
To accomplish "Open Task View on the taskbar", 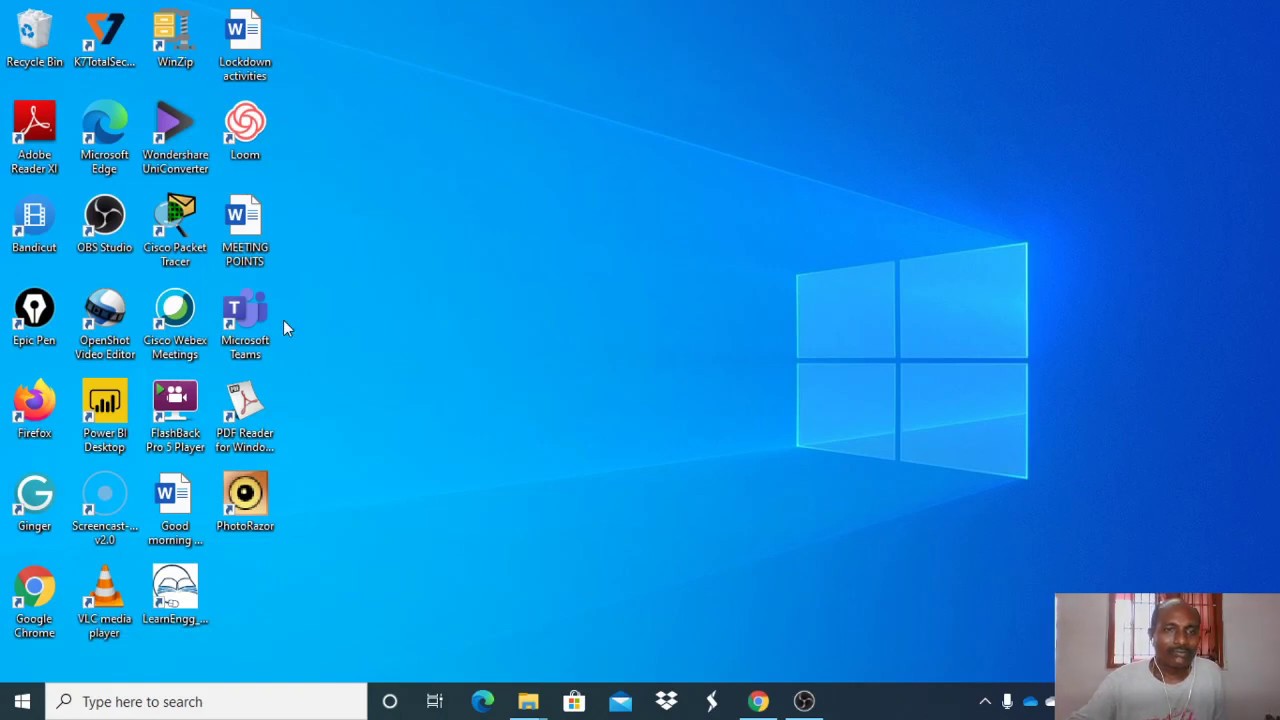I will 435,701.
